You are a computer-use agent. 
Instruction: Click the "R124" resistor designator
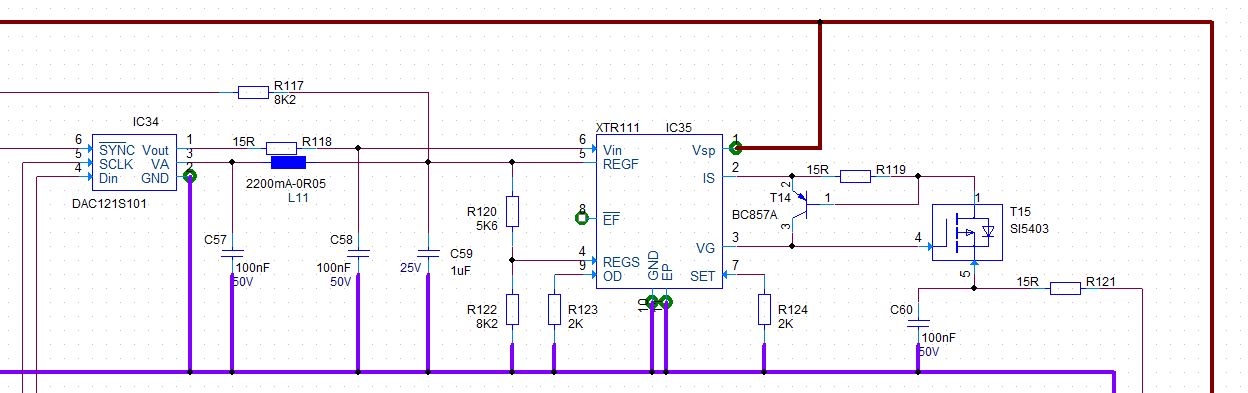click(792, 310)
